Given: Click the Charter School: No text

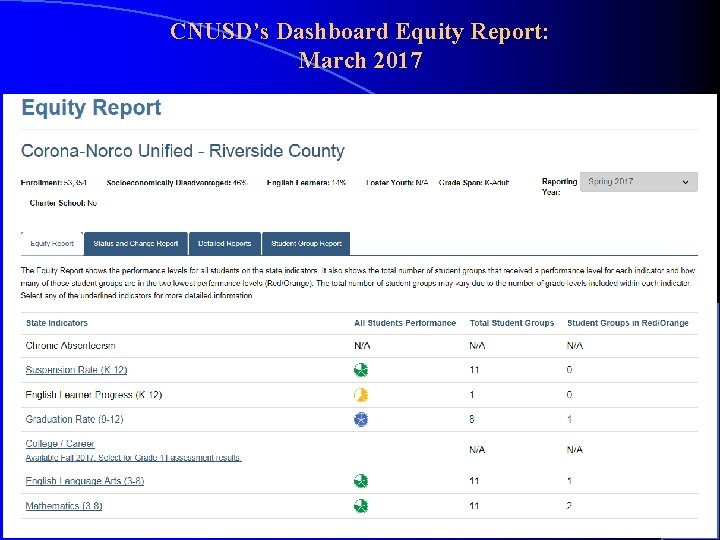Looking at the screenshot, I should 63,203.
